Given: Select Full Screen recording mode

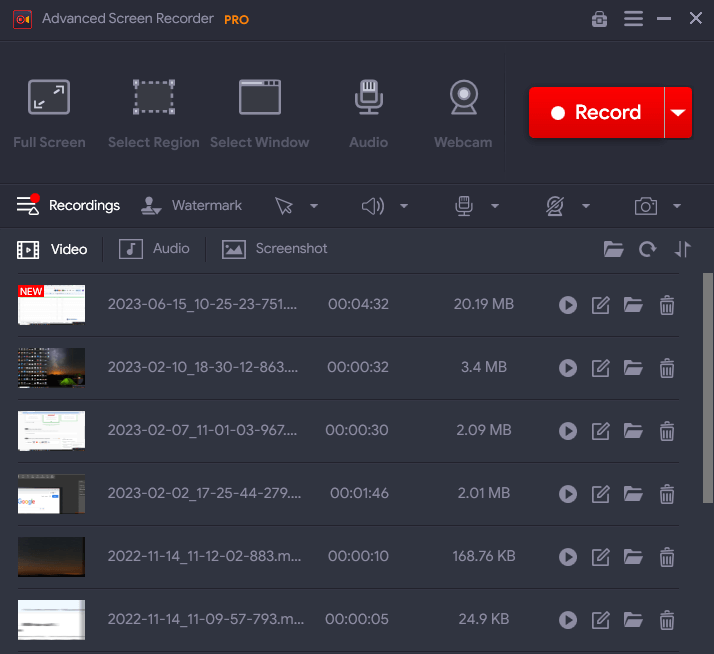Looking at the screenshot, I should point(49,114).
